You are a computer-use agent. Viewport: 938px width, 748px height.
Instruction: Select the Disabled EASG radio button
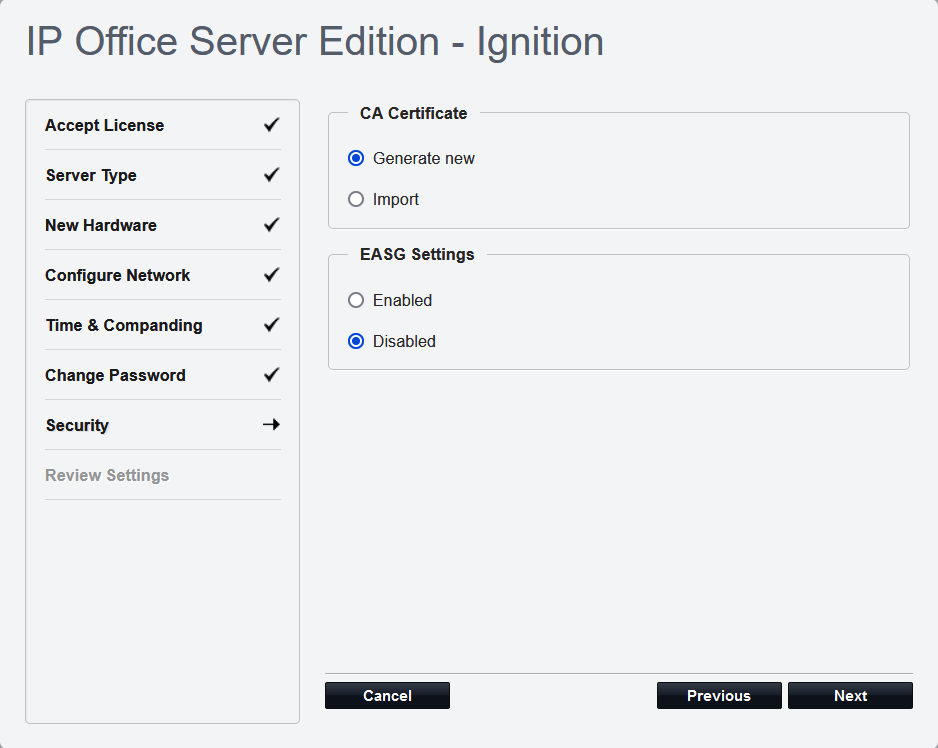coord(356,342)
